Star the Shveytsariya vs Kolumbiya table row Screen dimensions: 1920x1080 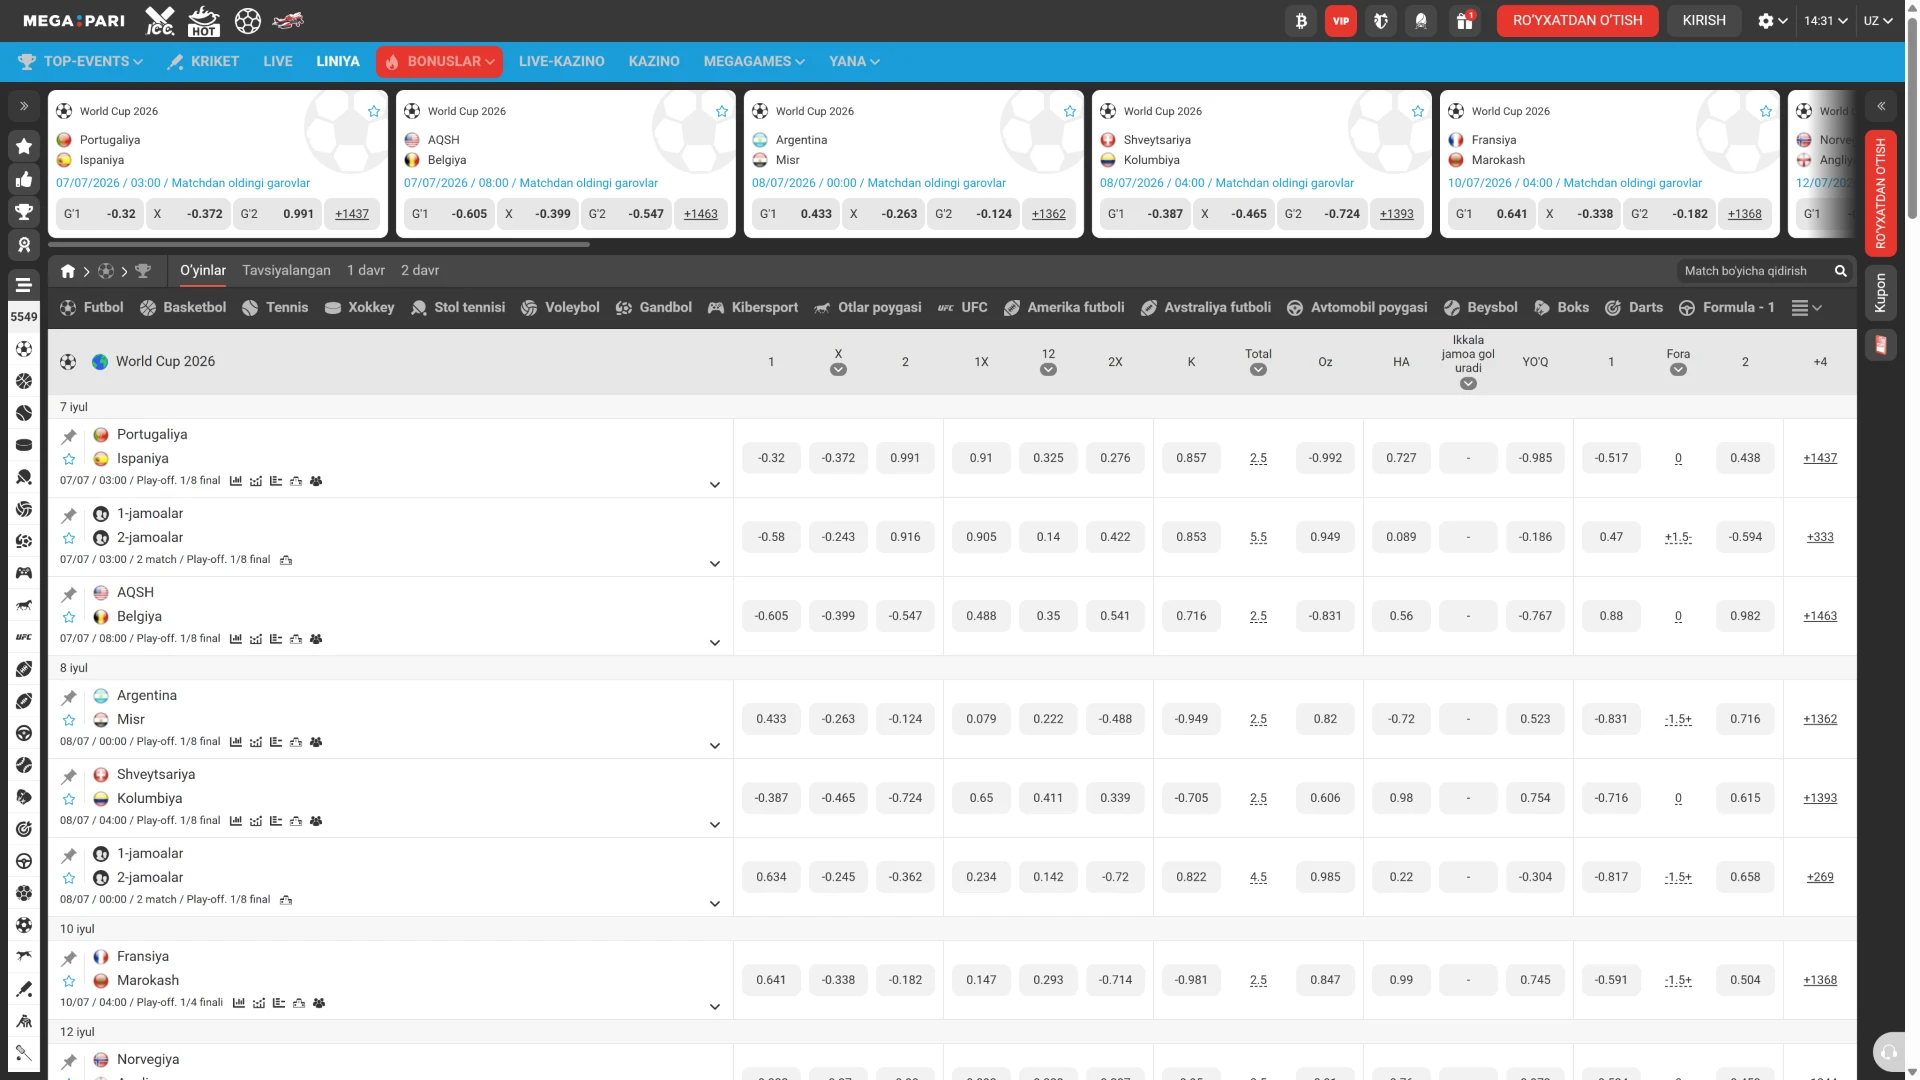(x=69, y=799)
